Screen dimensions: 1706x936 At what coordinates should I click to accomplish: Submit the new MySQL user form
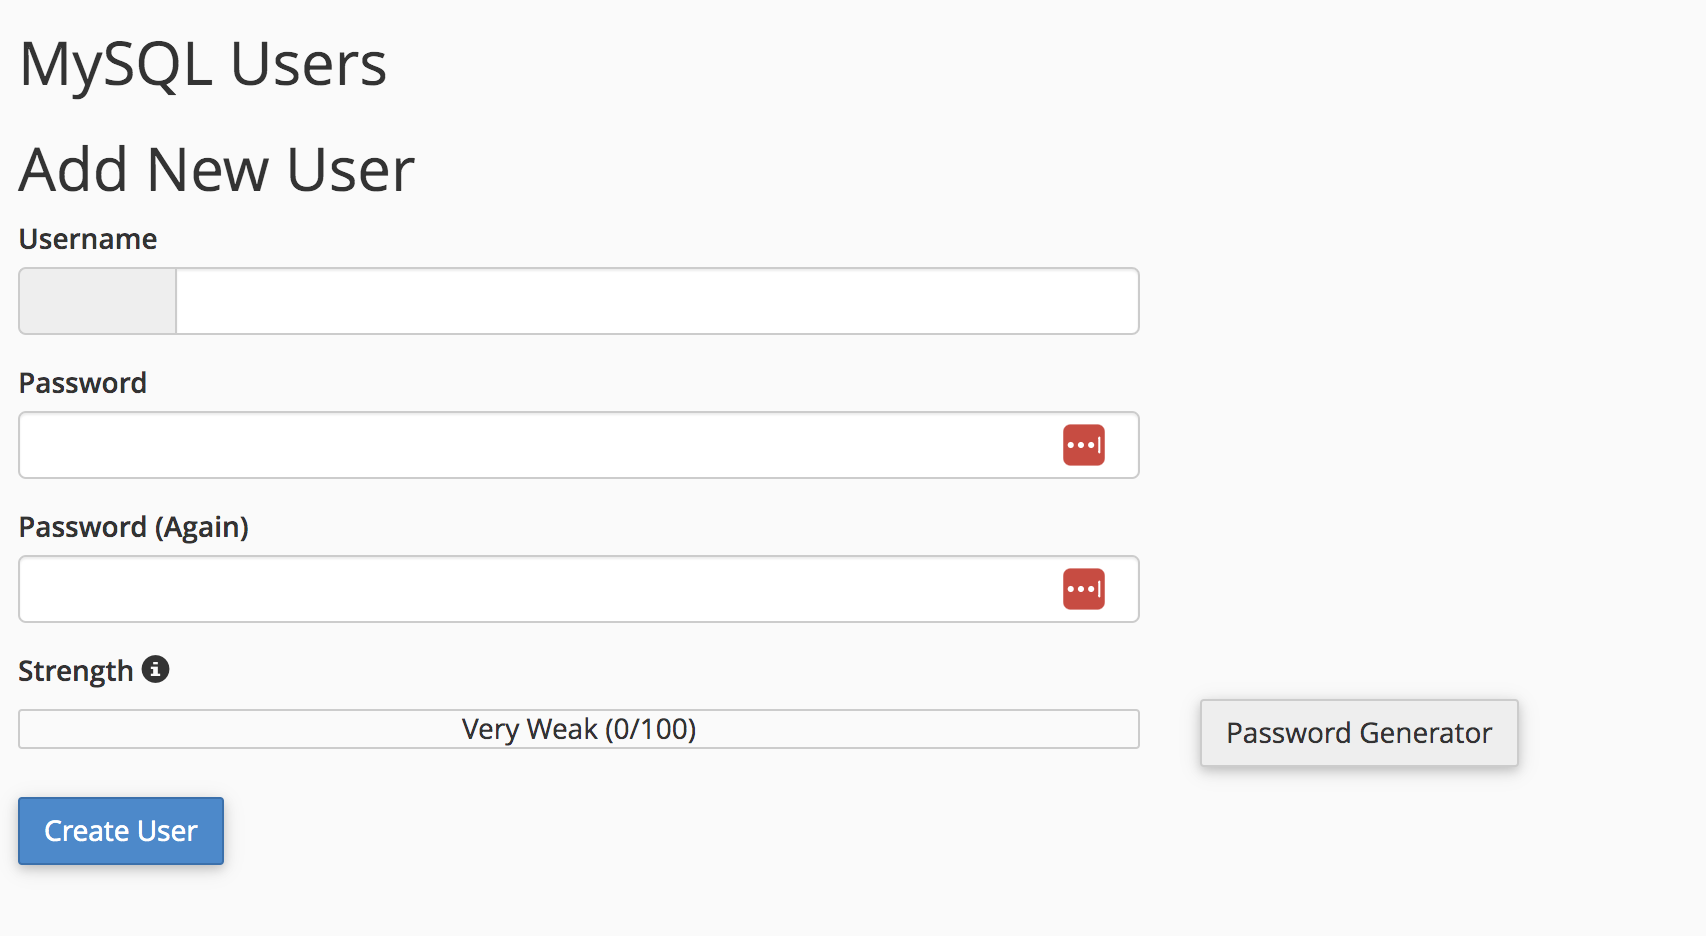(121, 831)
